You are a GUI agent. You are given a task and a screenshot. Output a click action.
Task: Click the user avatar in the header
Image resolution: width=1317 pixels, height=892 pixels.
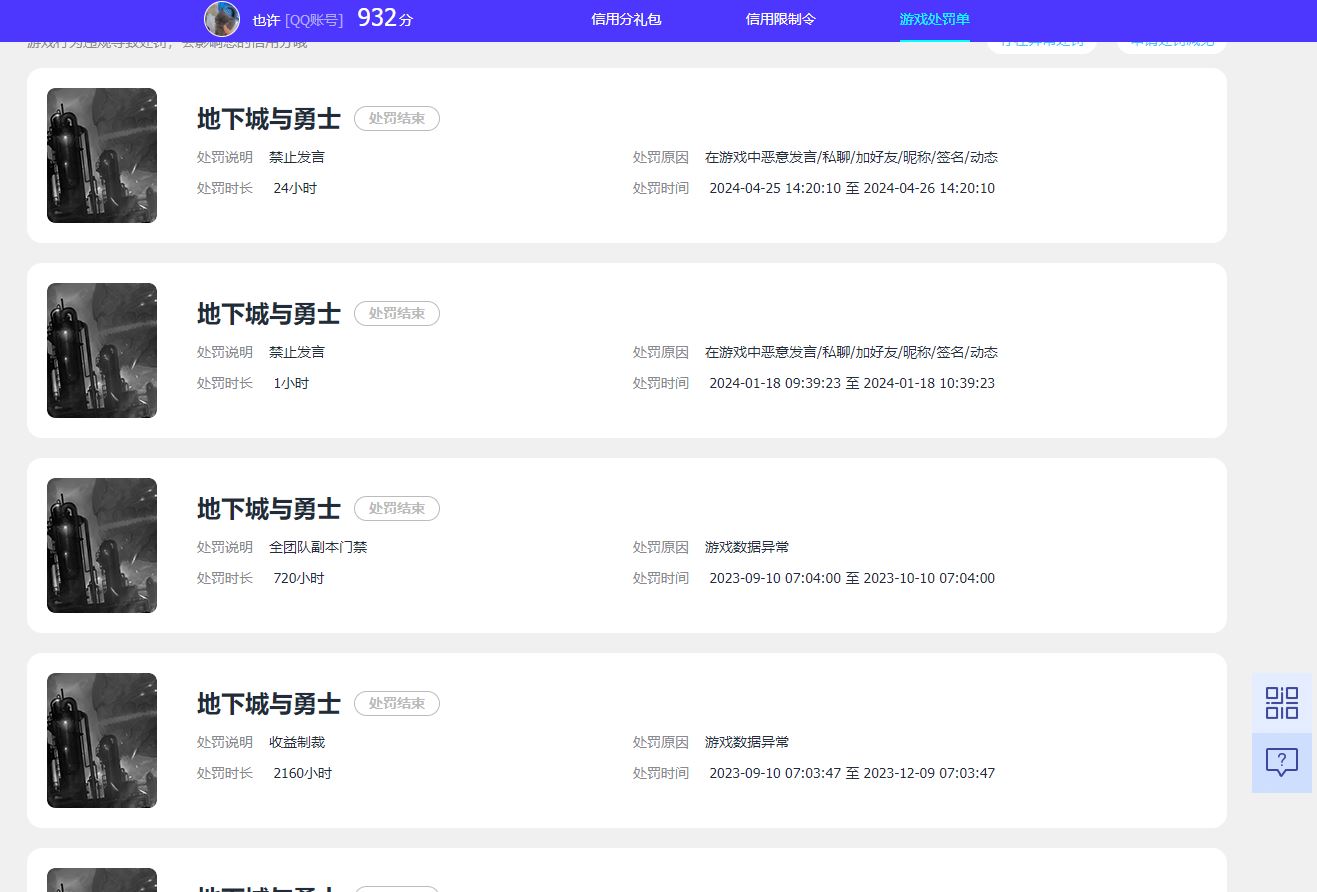pos(222,19)
